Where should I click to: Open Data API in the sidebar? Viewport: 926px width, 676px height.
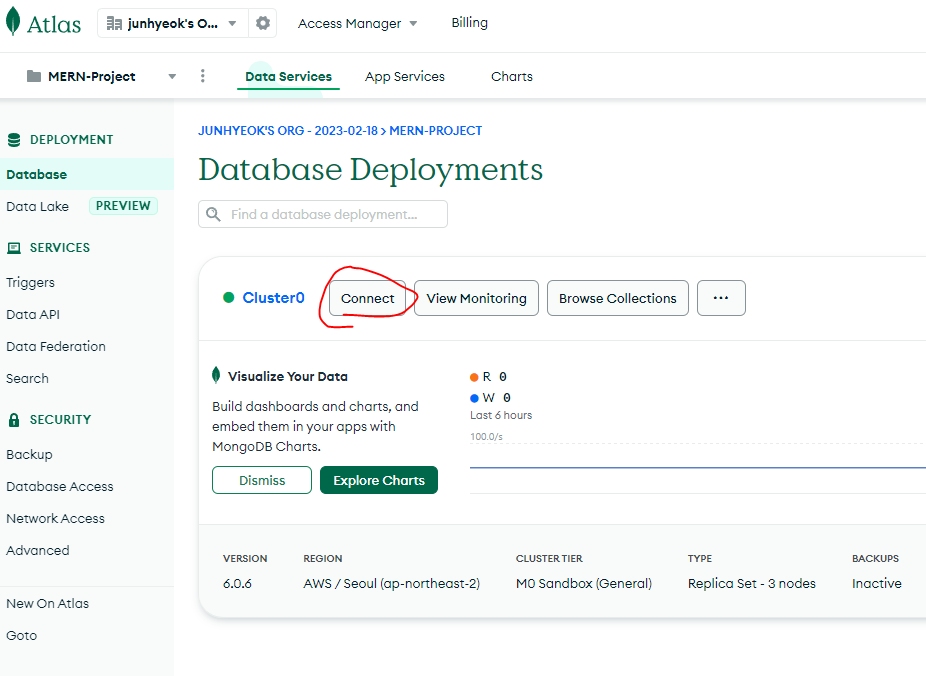(x=32, y=315)
